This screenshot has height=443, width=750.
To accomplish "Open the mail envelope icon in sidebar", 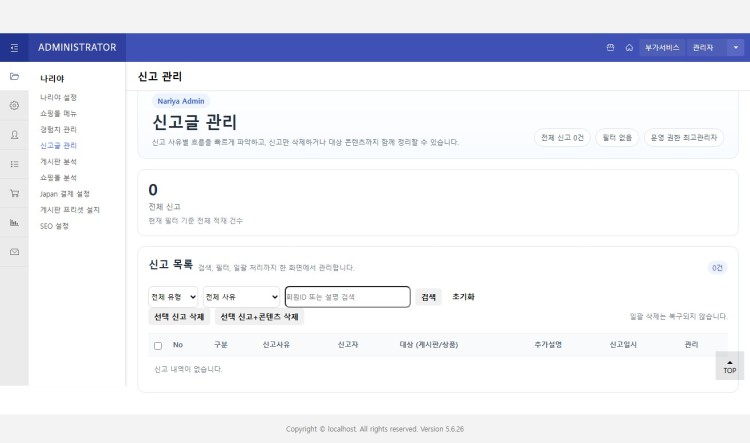I will coord(14,251).
